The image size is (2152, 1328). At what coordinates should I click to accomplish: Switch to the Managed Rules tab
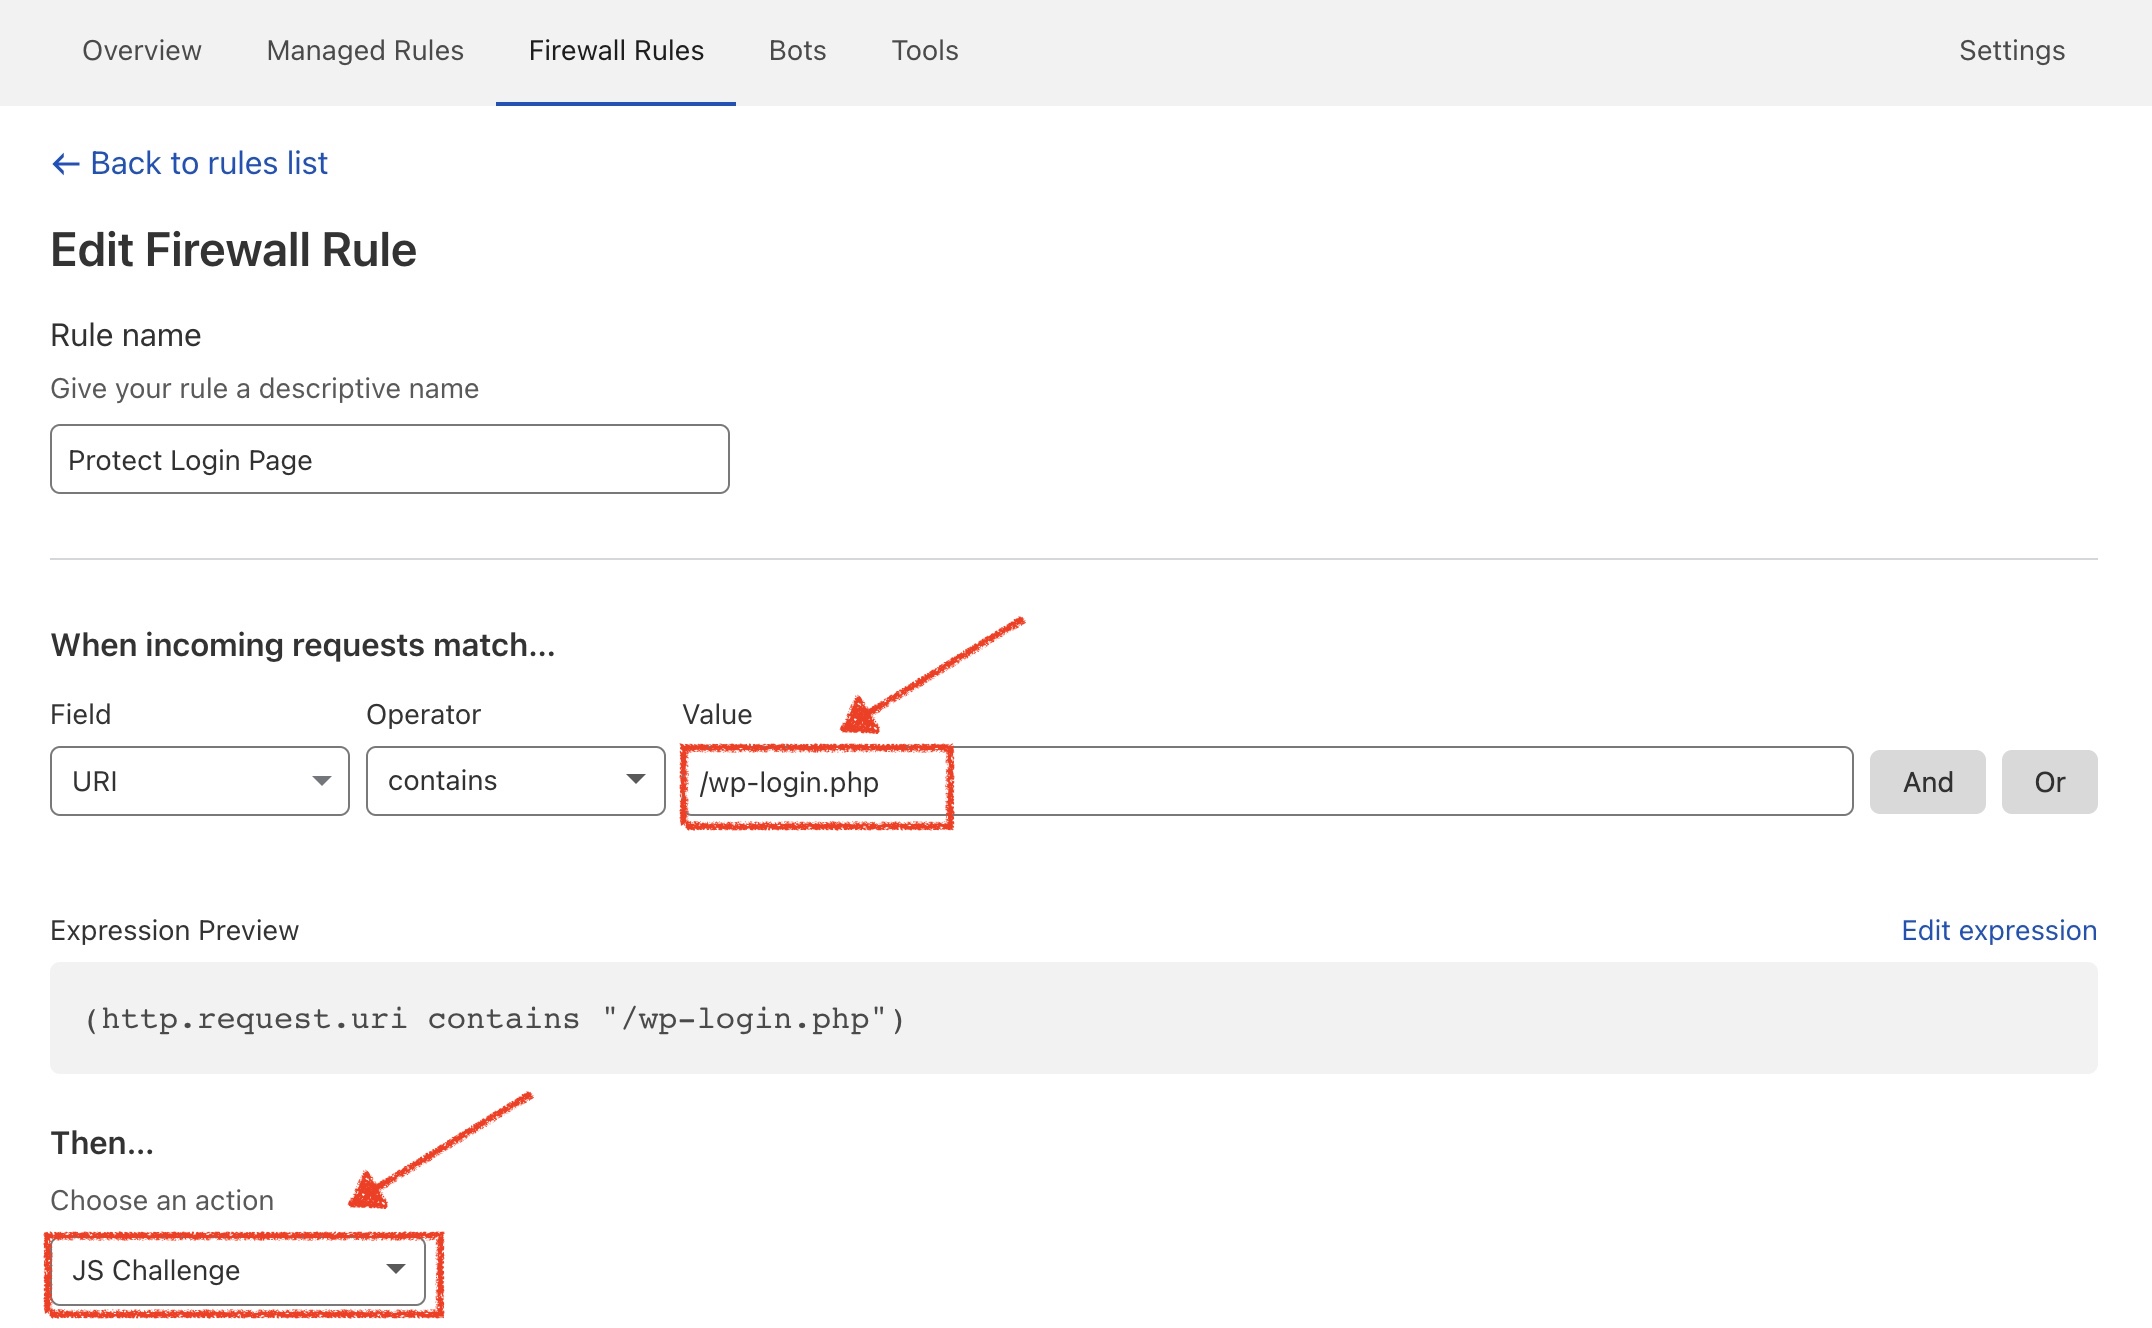click(364, 50)
